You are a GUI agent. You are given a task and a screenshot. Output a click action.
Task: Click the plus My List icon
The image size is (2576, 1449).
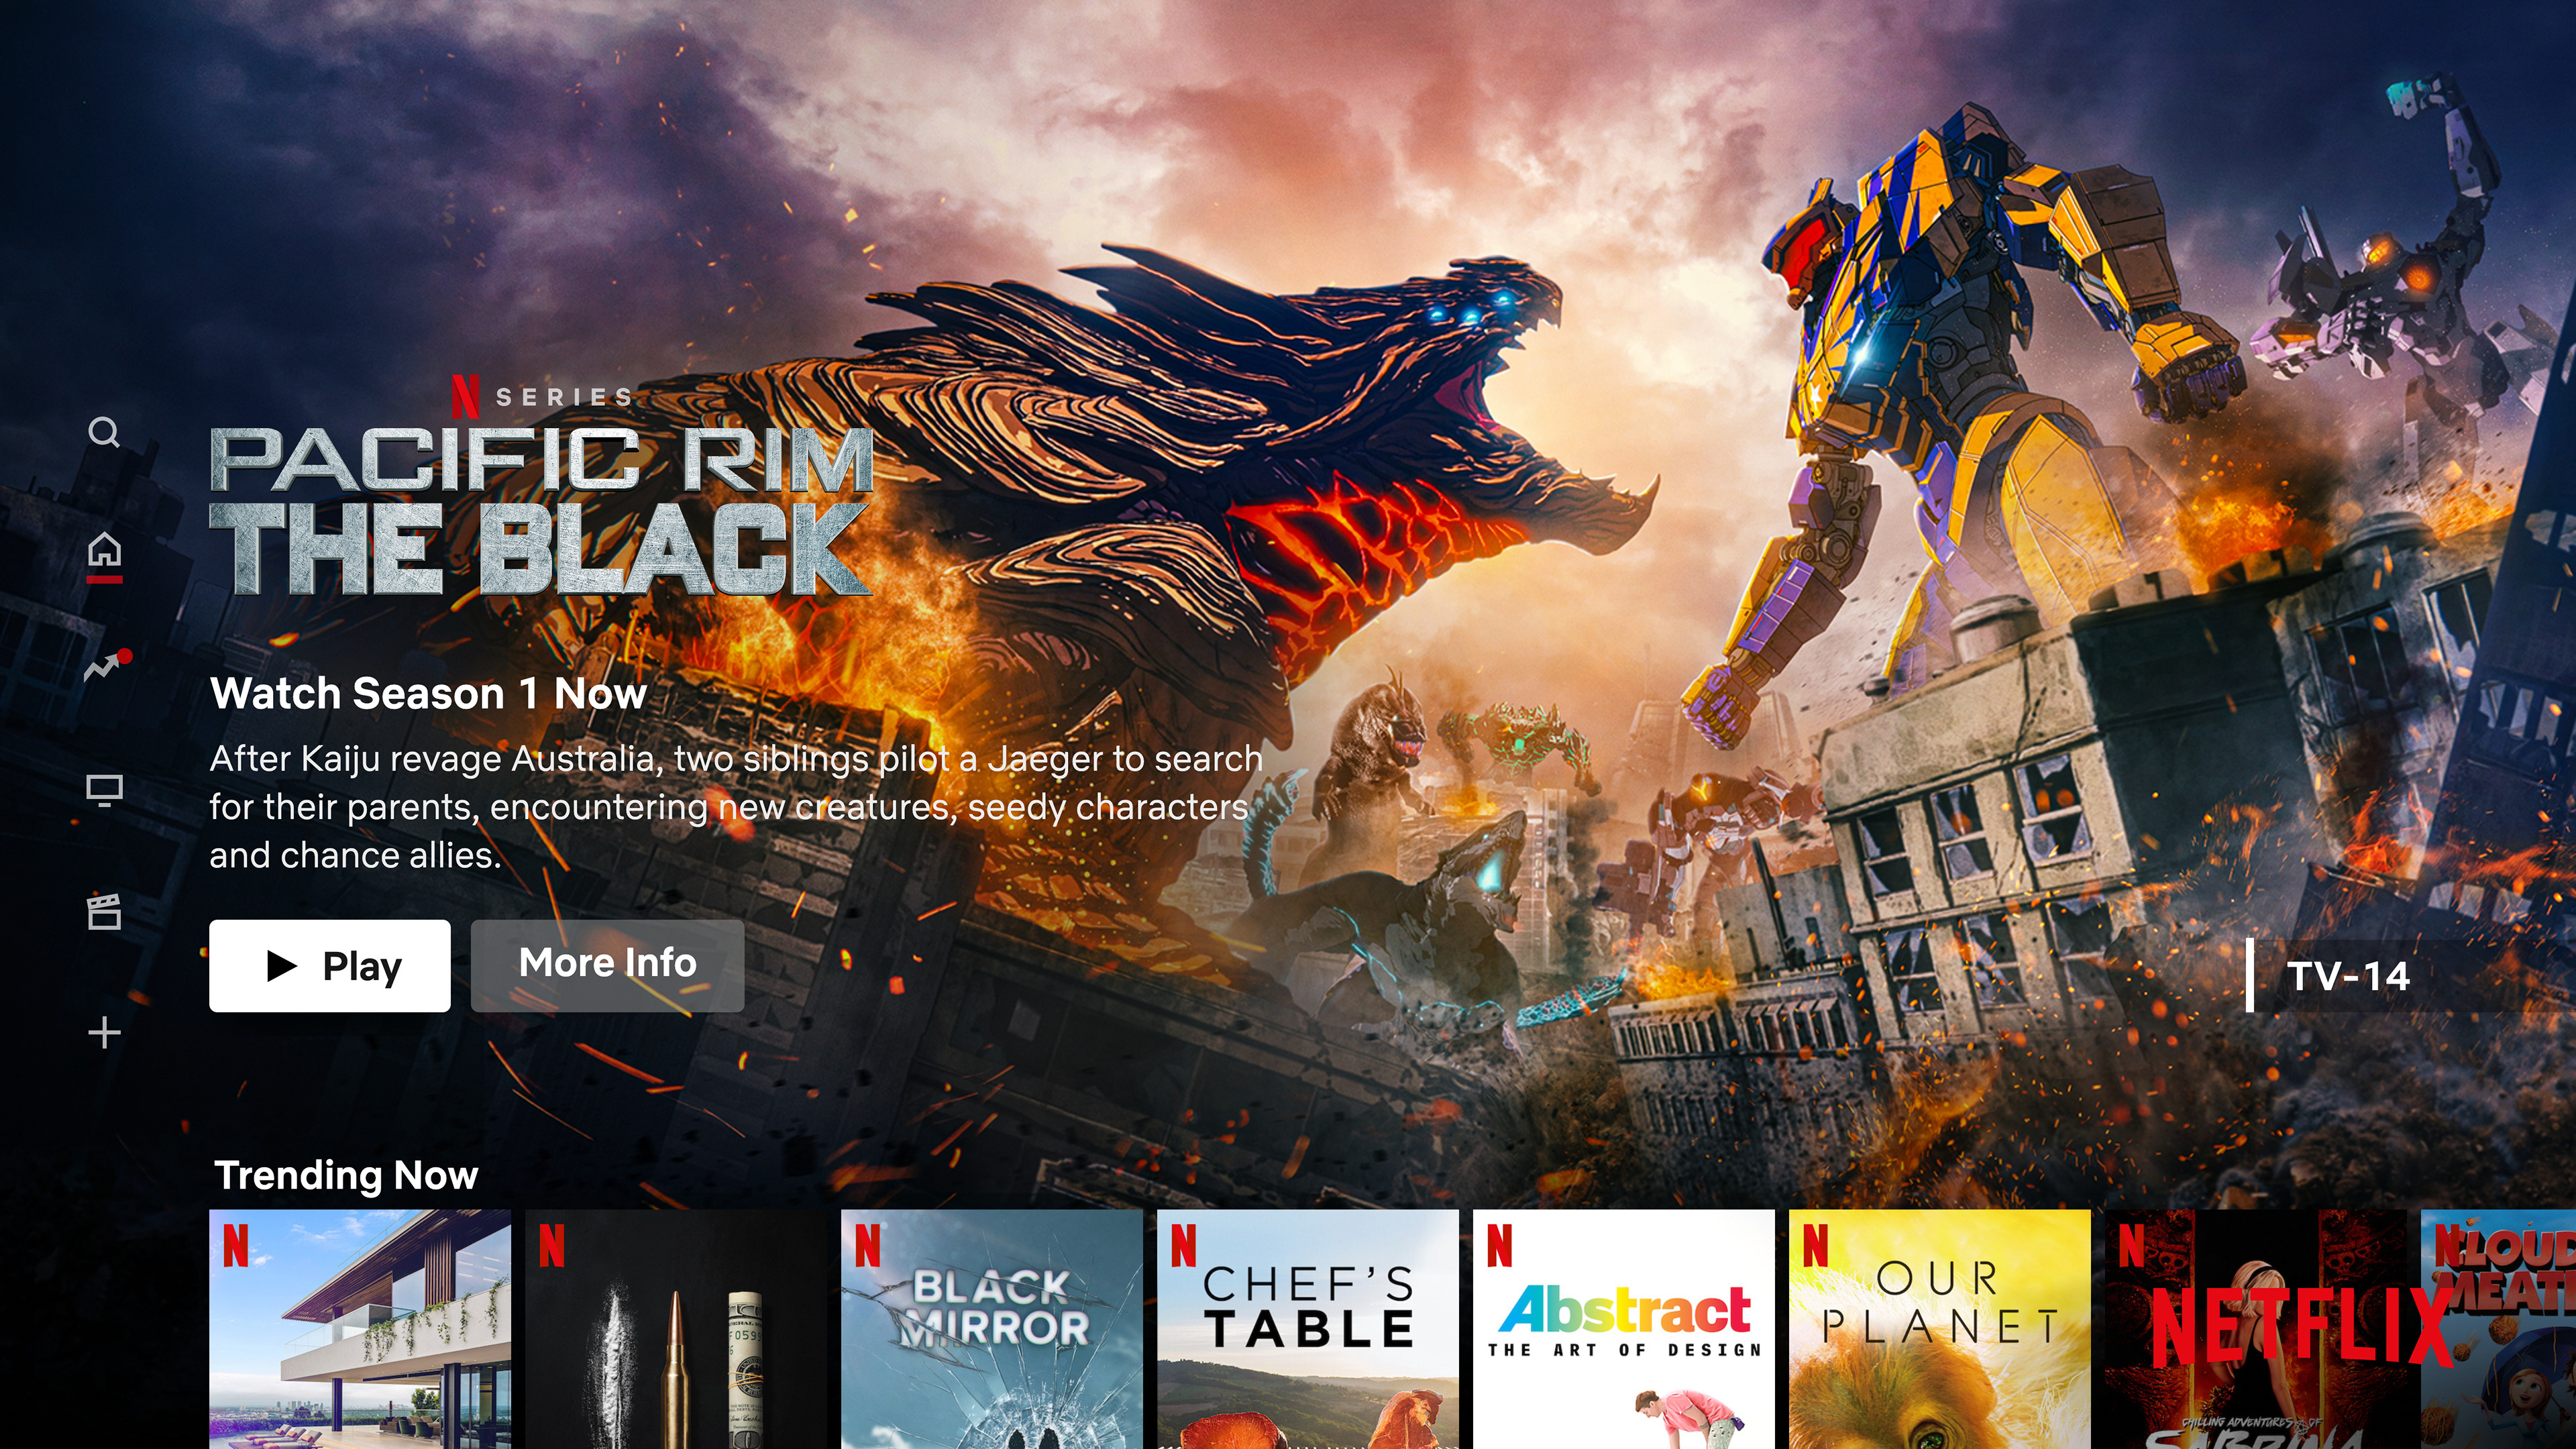click(x=104, y=1032)
